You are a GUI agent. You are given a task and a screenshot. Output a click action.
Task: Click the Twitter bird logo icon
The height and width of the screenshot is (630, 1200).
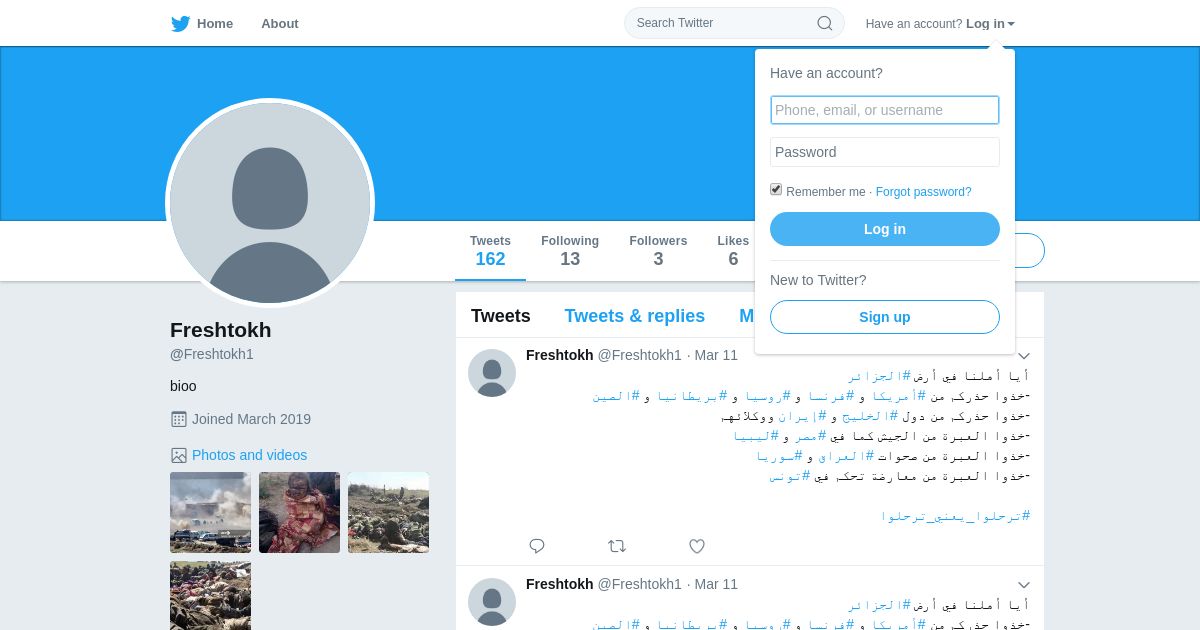(x=180, y=23)
